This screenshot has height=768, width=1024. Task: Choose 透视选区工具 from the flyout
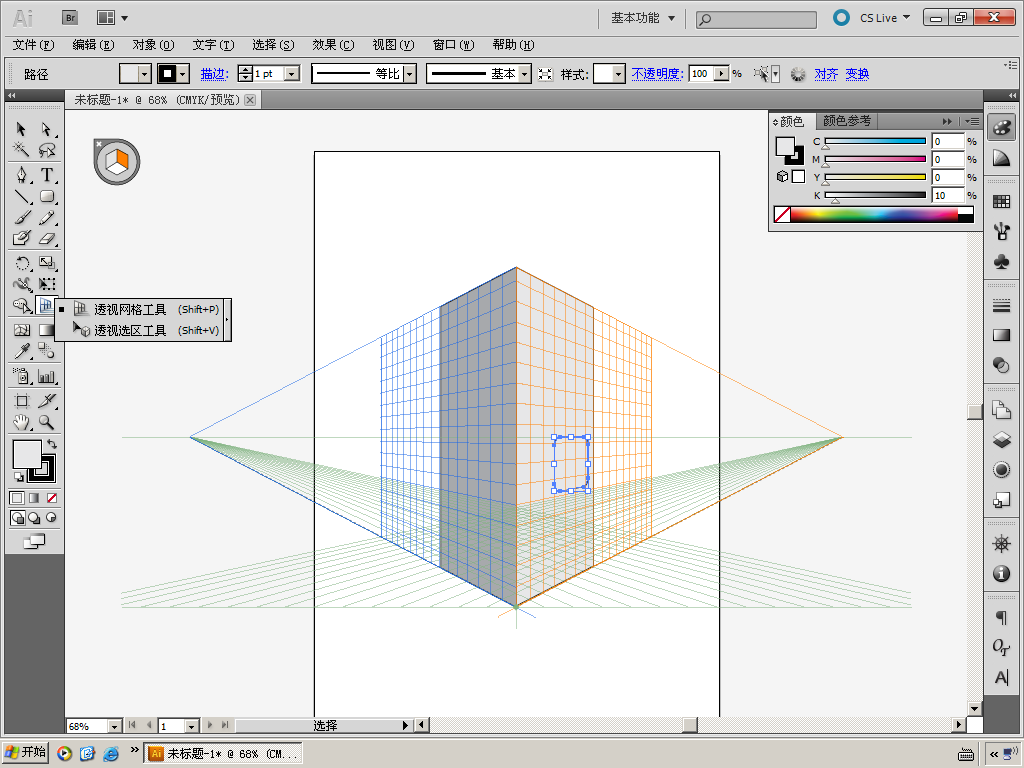130,330
